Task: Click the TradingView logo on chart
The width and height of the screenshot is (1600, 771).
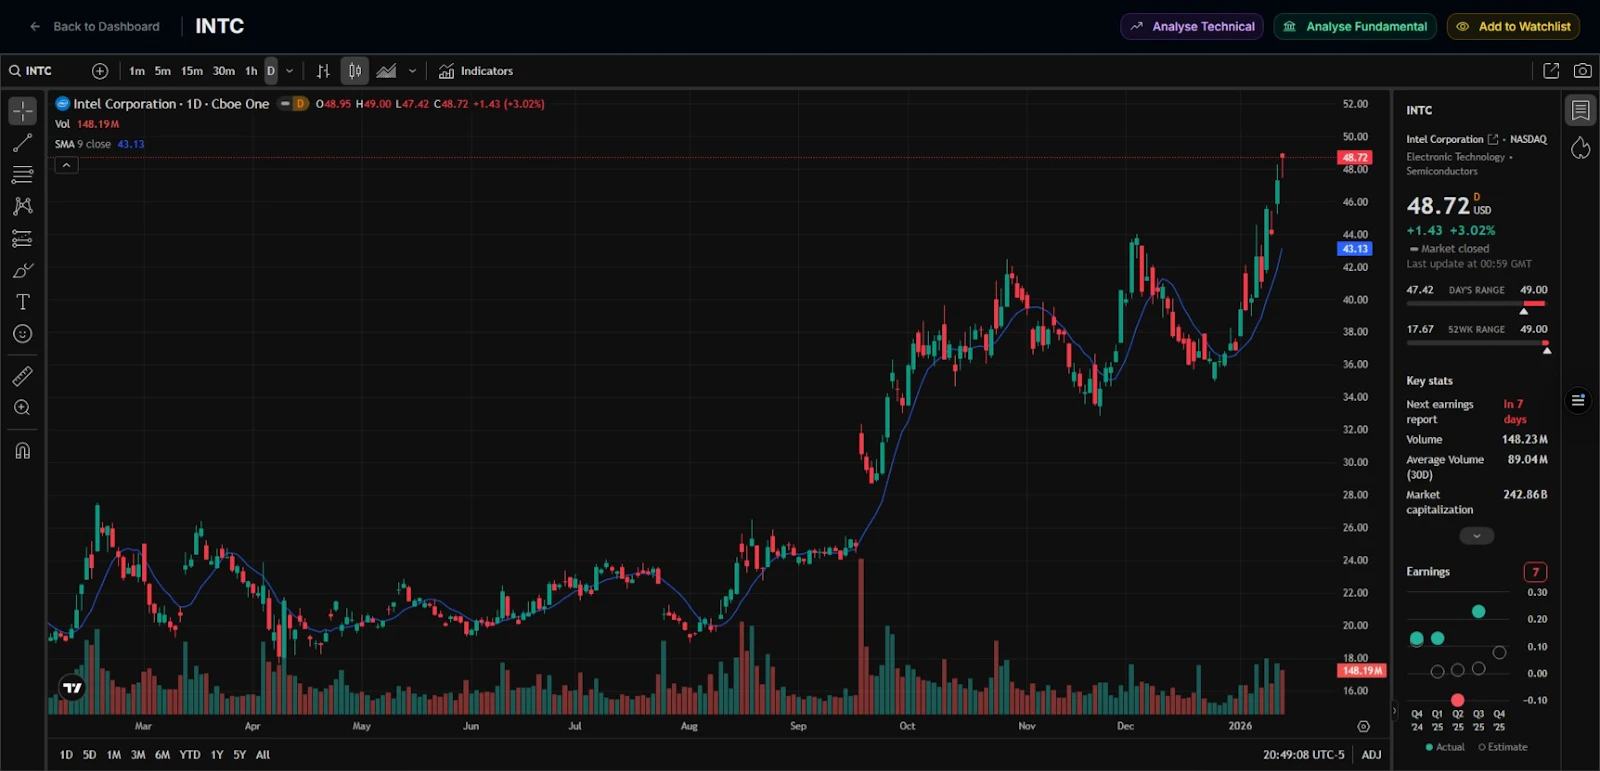Action: pos(72,688)
